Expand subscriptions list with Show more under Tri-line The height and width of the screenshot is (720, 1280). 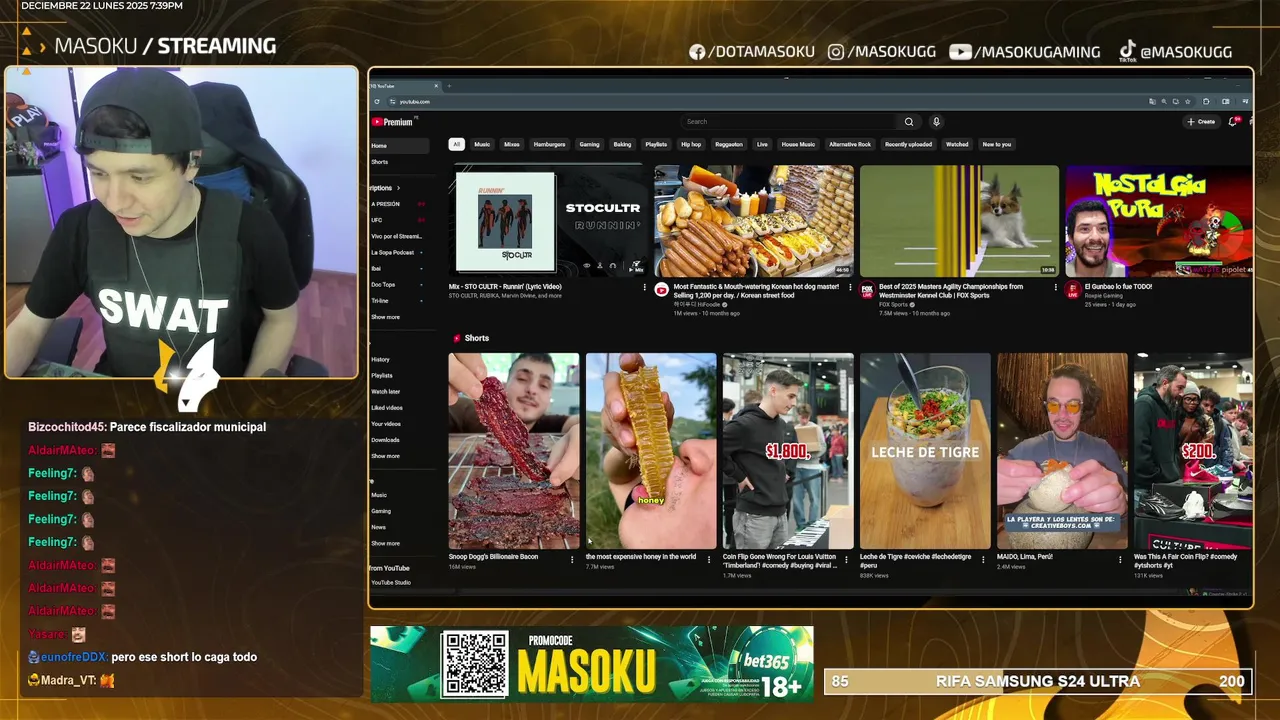coord(386,317)
